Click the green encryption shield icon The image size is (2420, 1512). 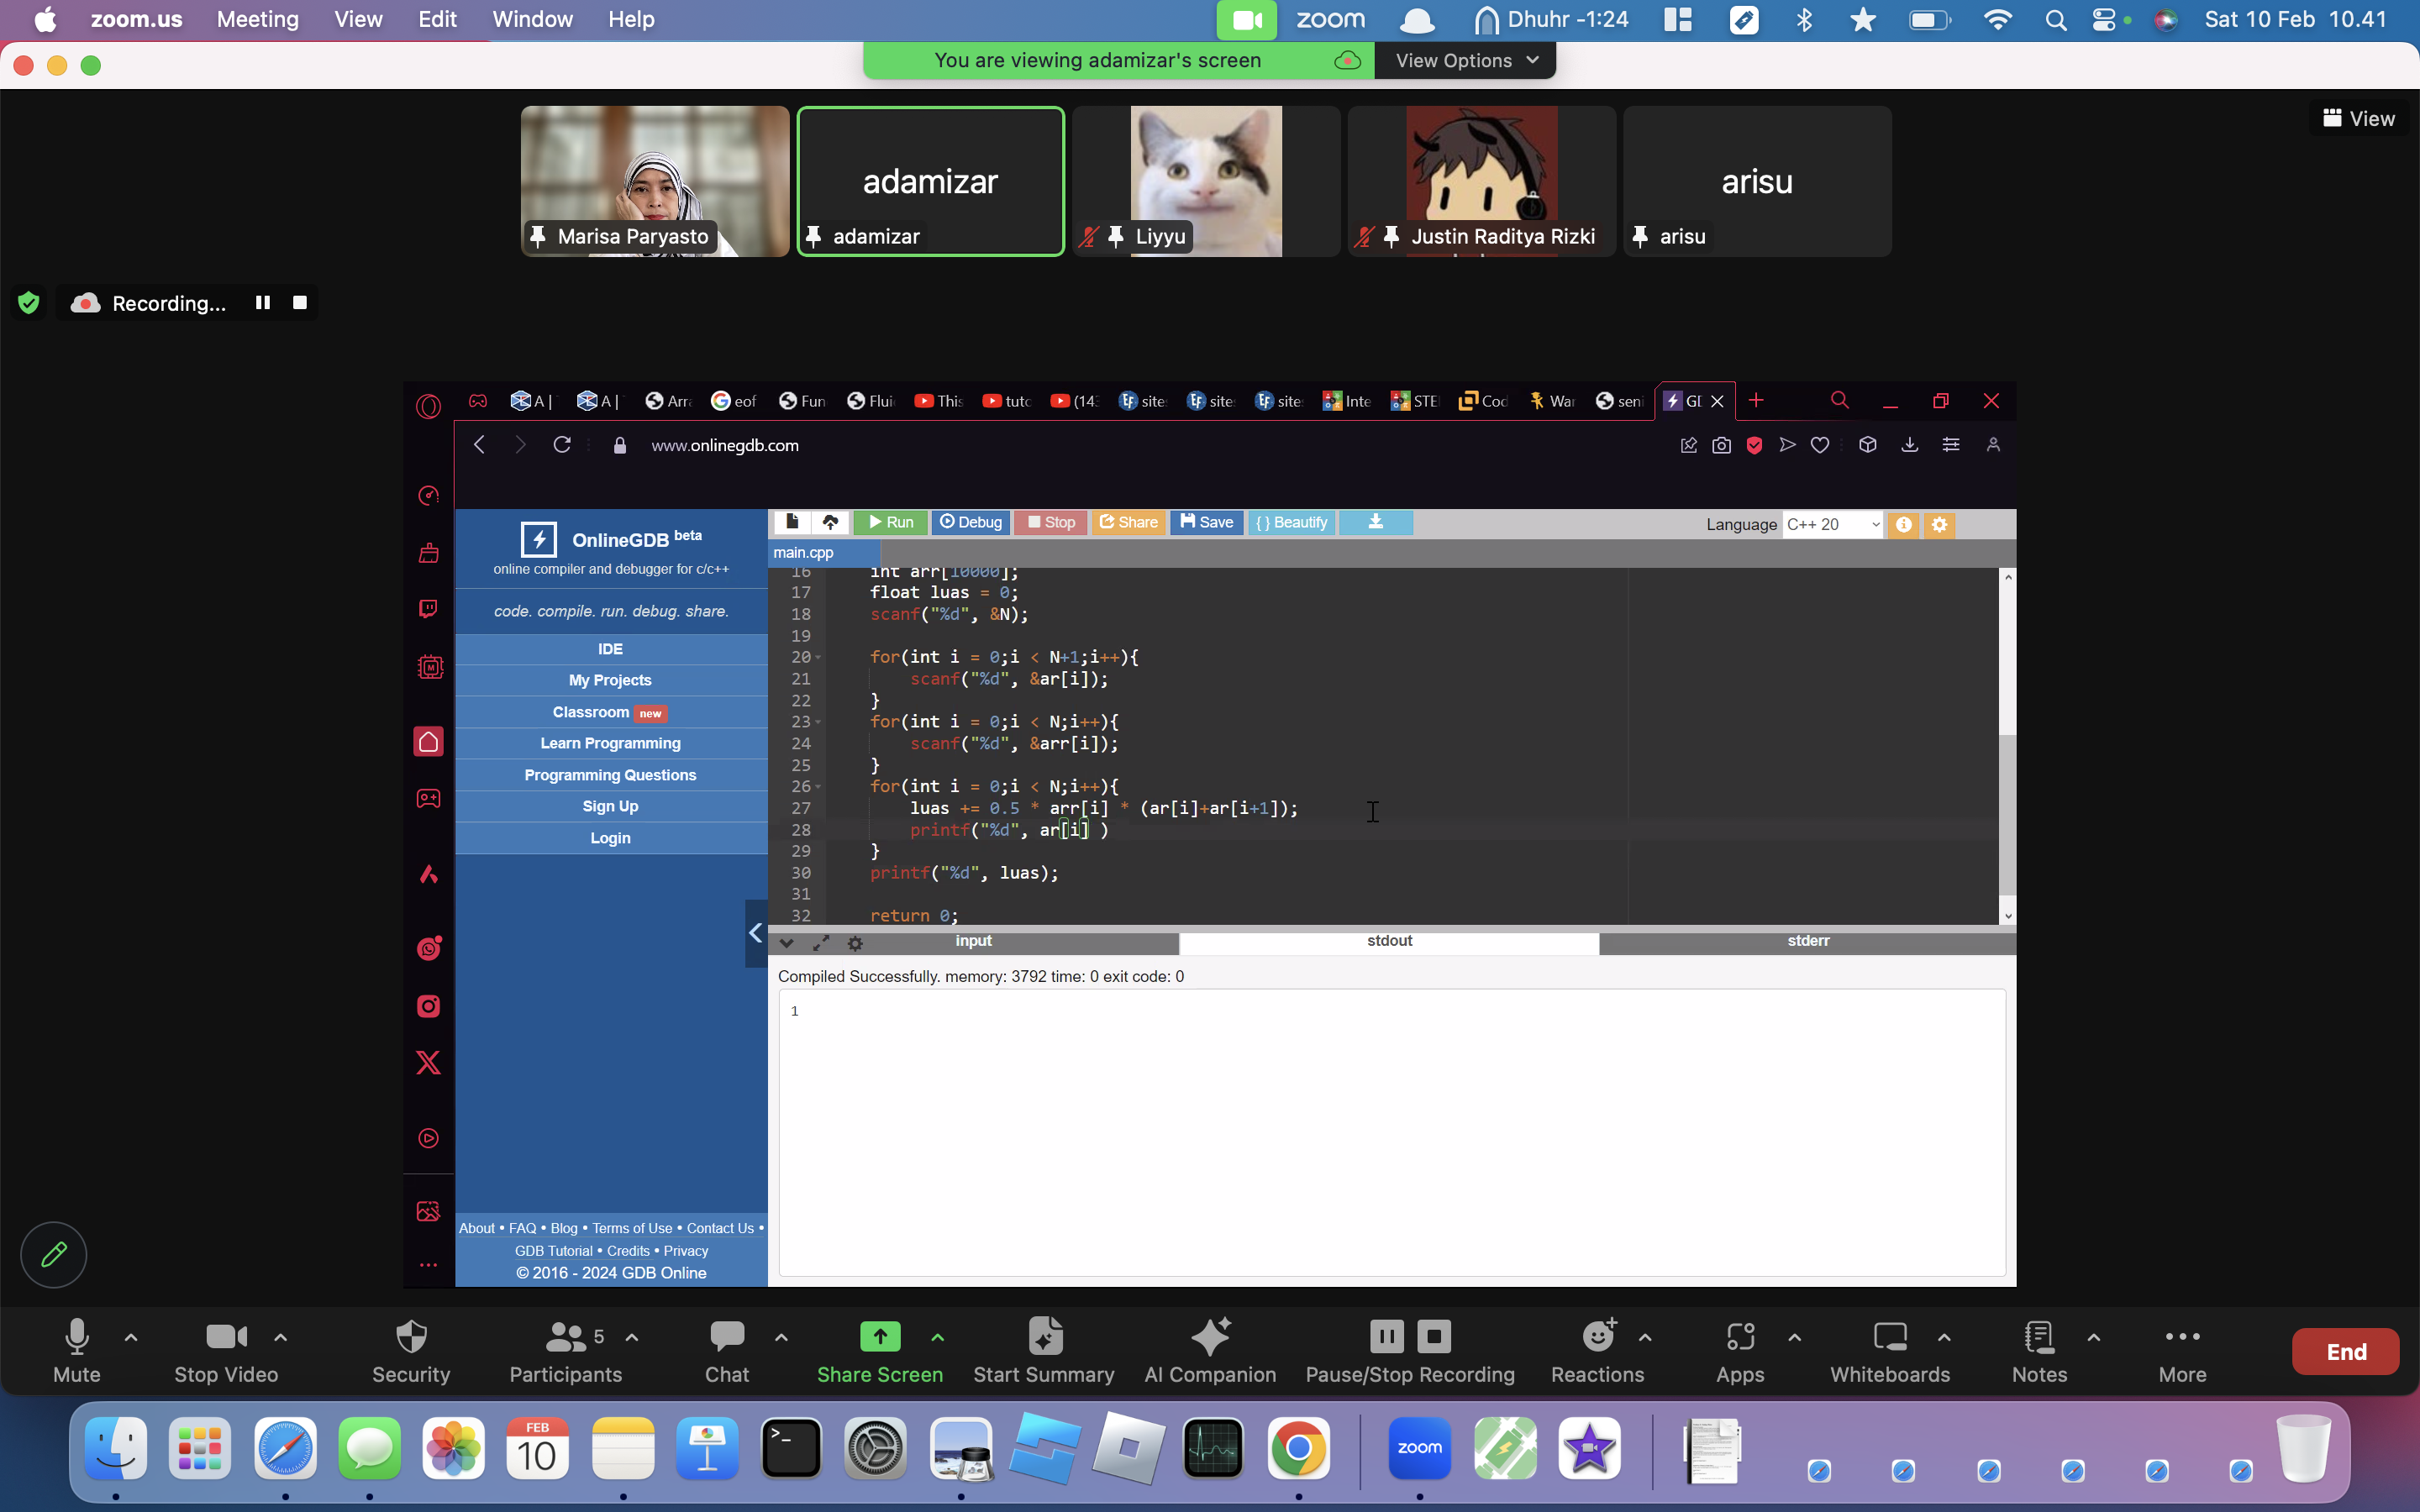(29, 302)
